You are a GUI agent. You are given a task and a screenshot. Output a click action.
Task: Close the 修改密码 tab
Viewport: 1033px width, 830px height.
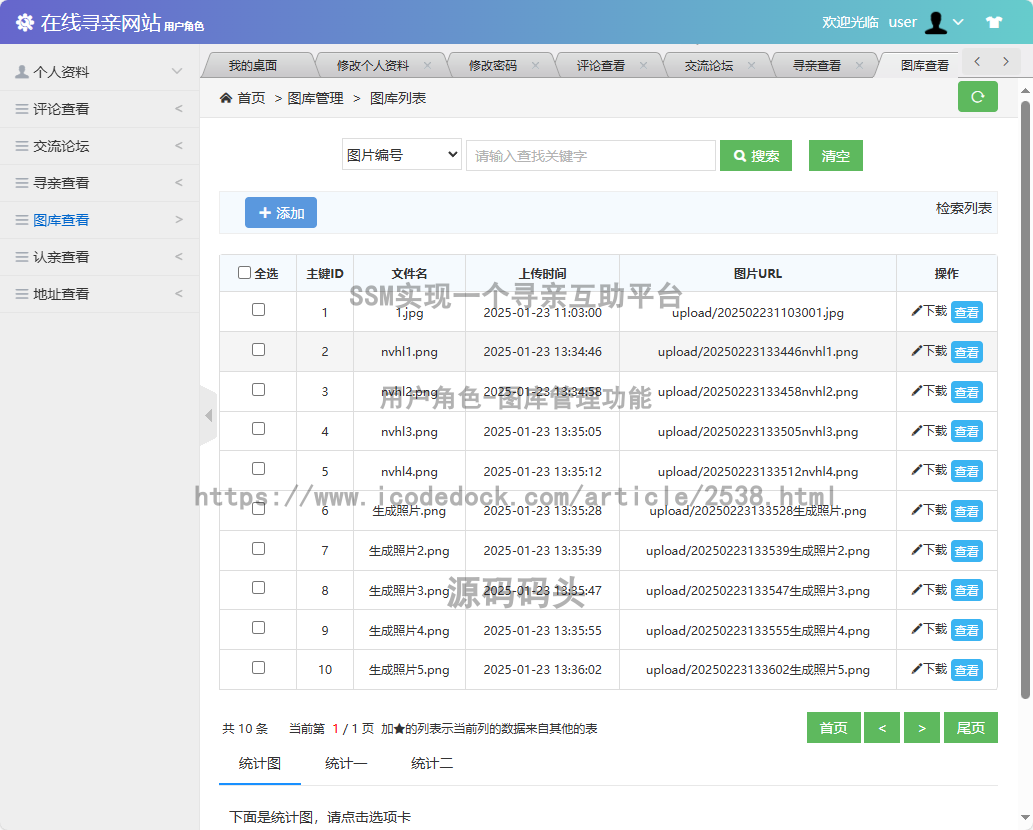[x=536, y=65]
